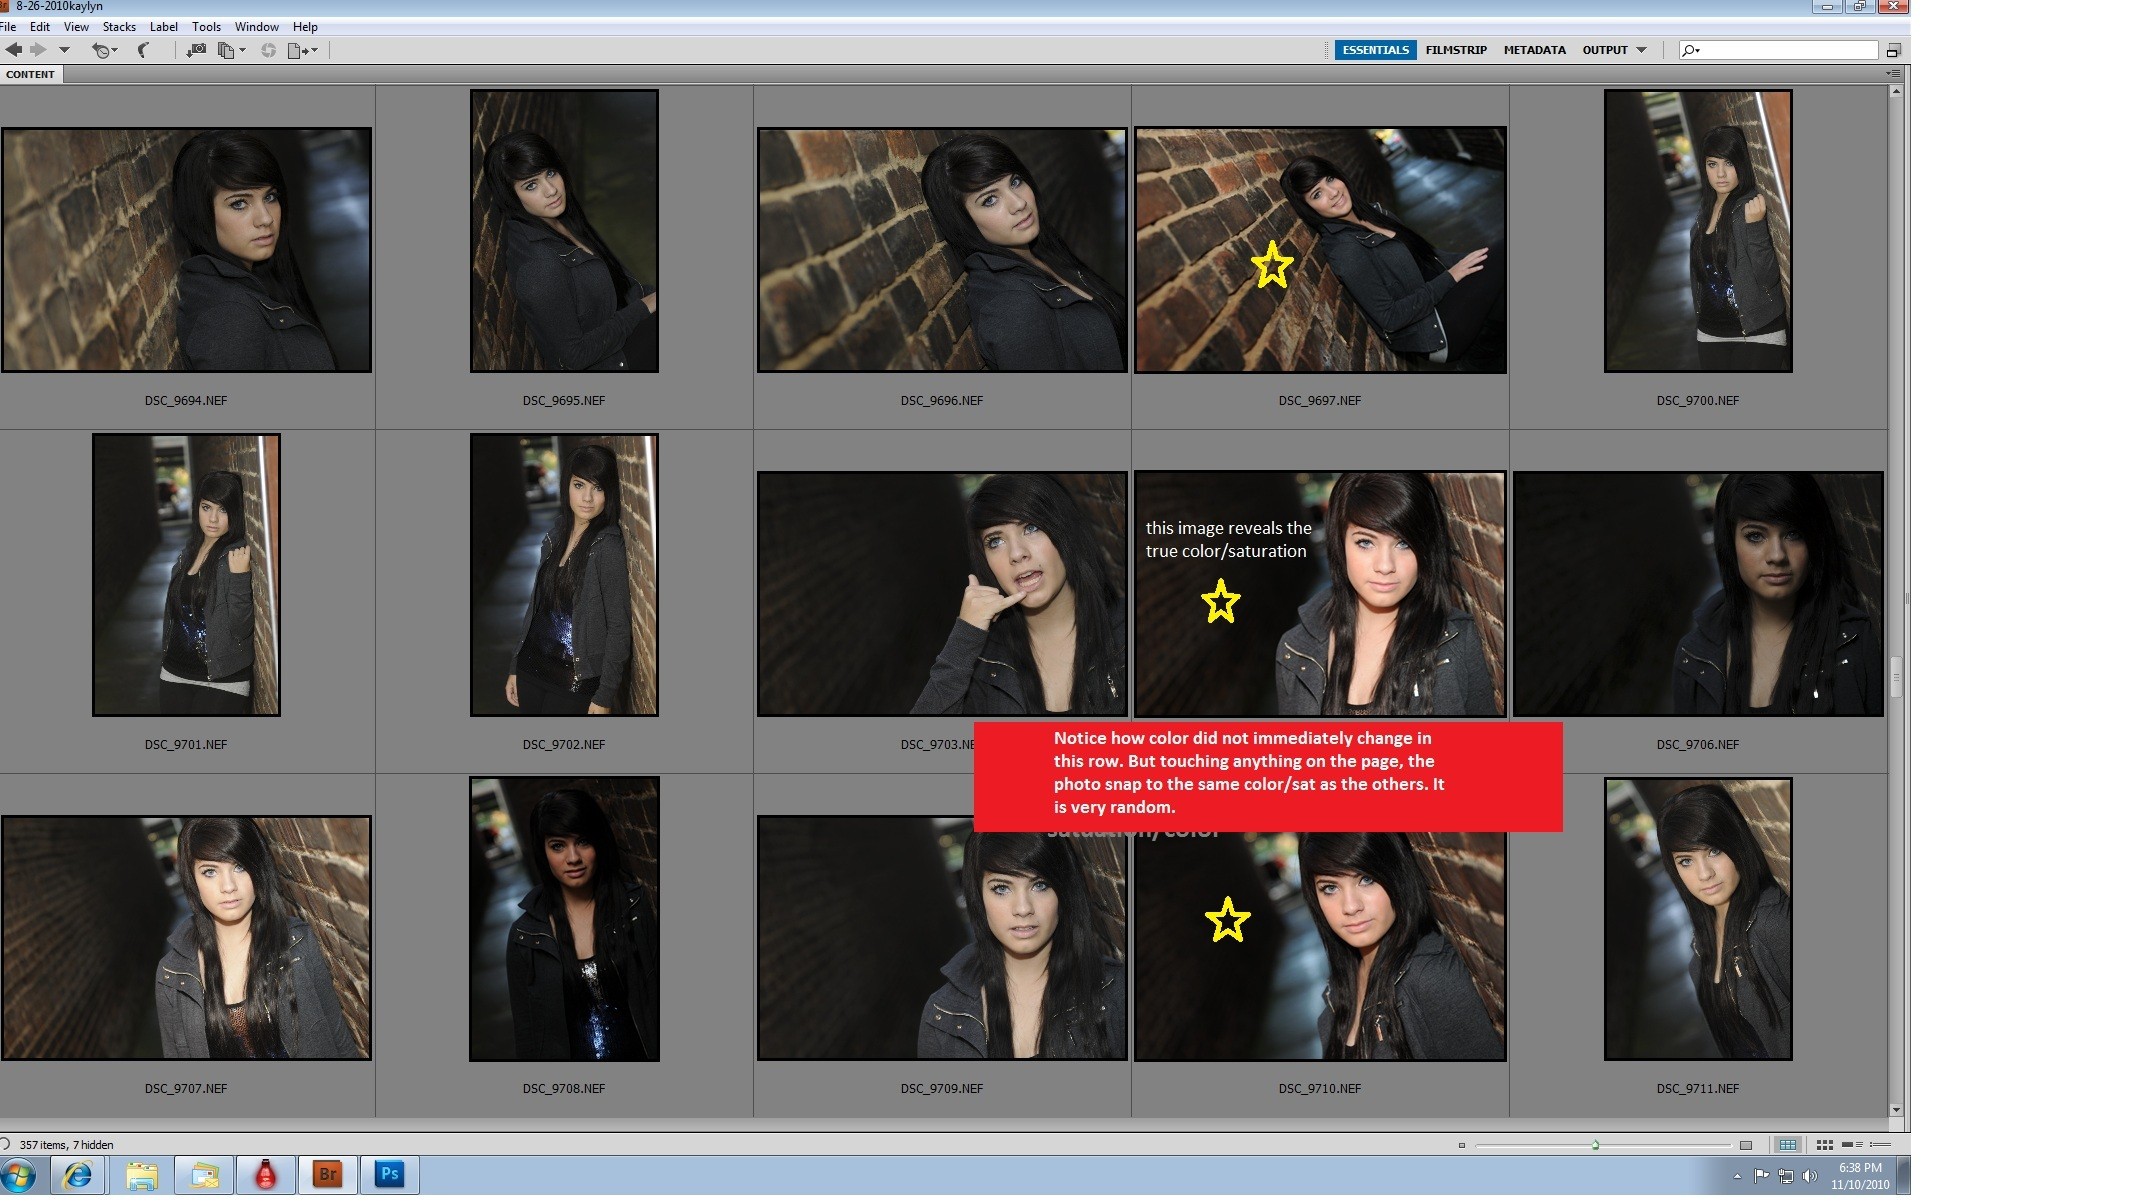Select thumbnail DSC_9707.NEF

pos(186,938)
